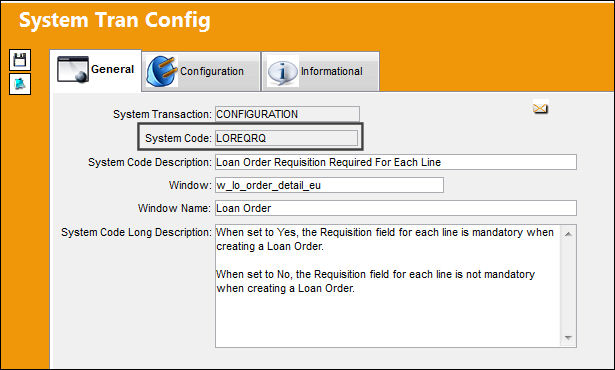Click the System Transaction label
The image size is (615, 370).
[162, 114]
